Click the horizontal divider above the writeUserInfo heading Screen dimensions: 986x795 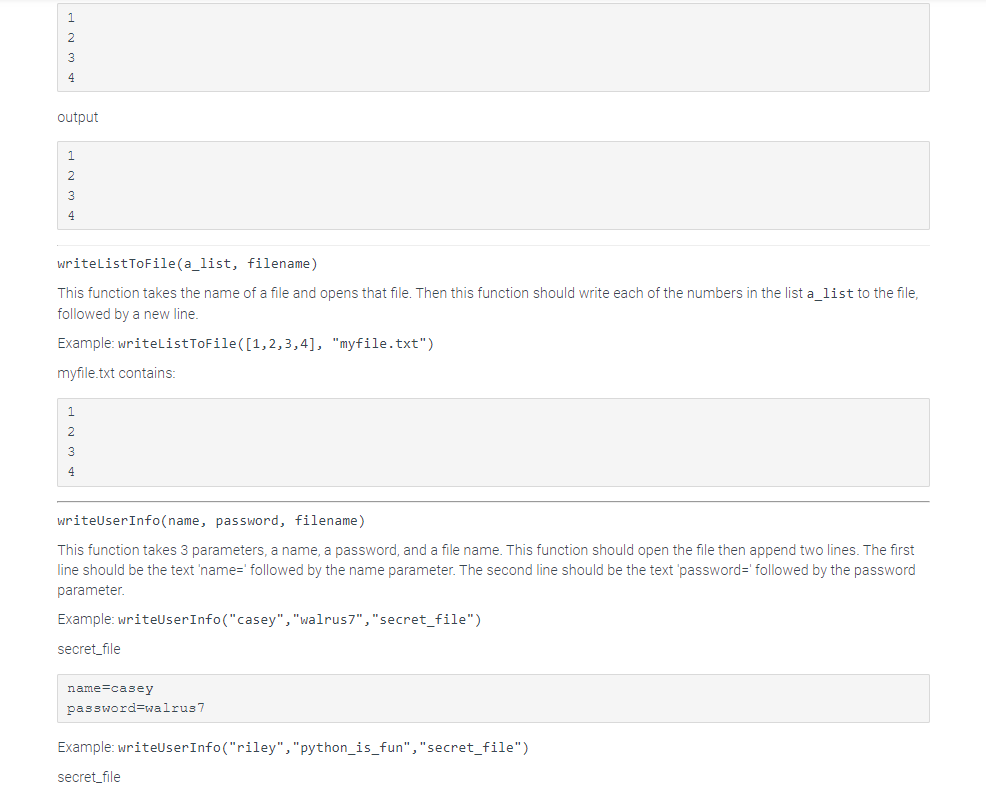point(493,501)
